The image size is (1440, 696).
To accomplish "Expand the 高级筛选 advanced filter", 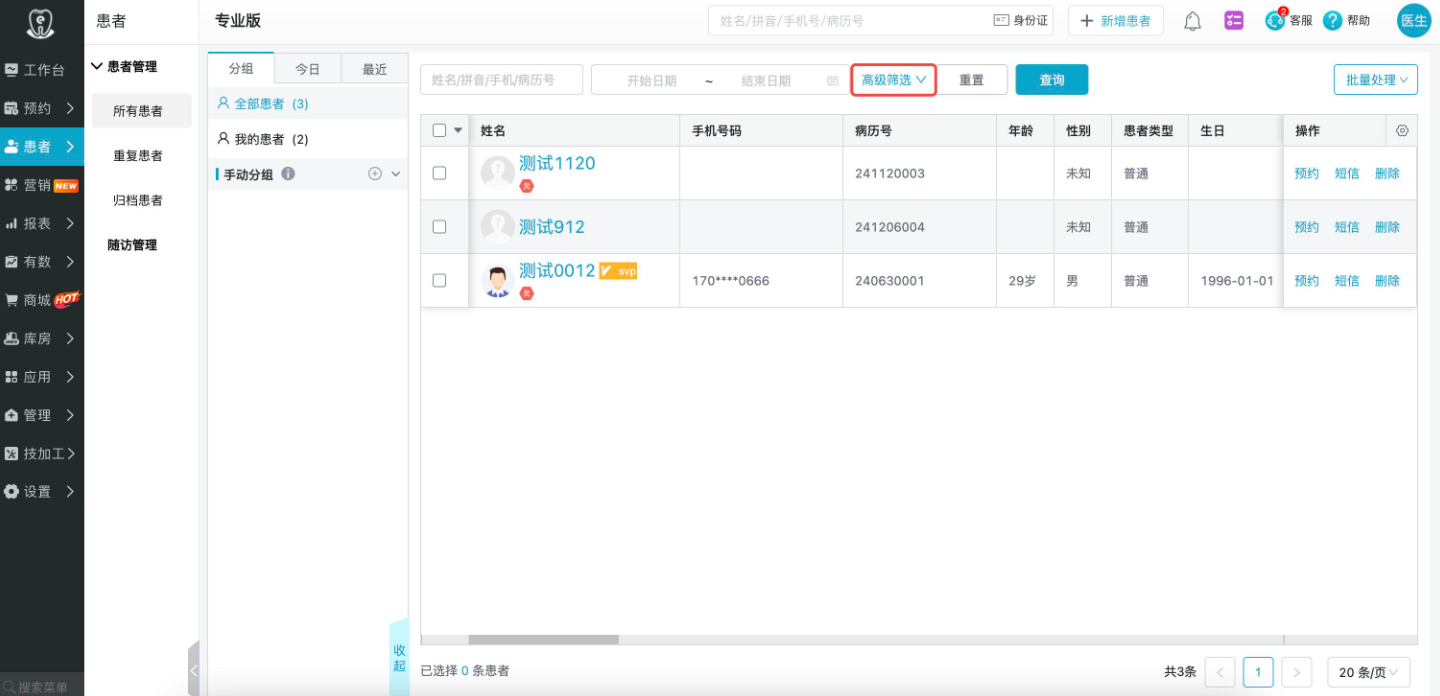I will (x=894, y=80).
